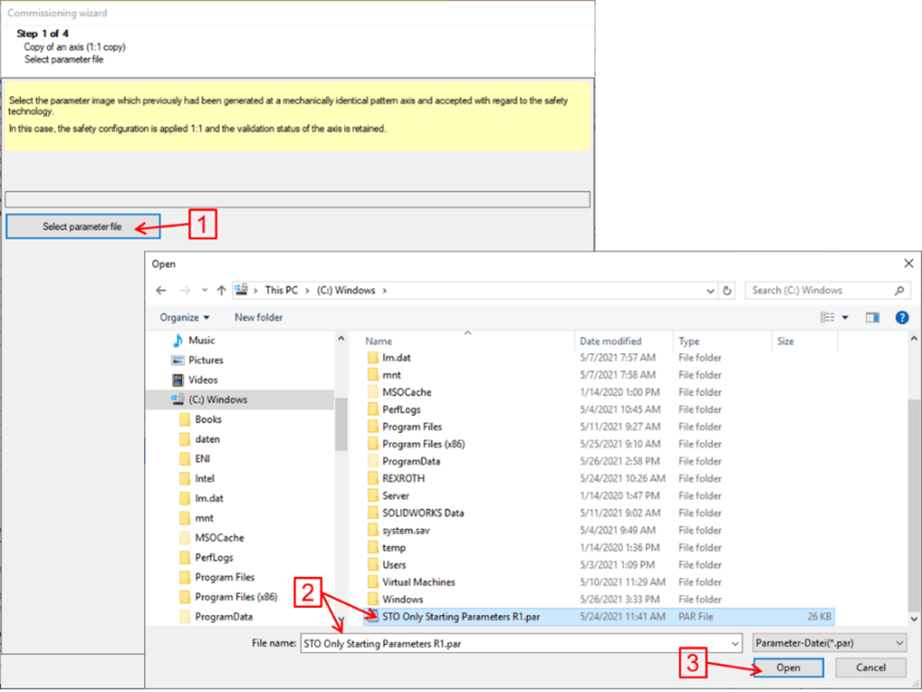Viewport: 922px width, 692px height.
Task: Open help with the question mark icon
Action: click(901, 317)
